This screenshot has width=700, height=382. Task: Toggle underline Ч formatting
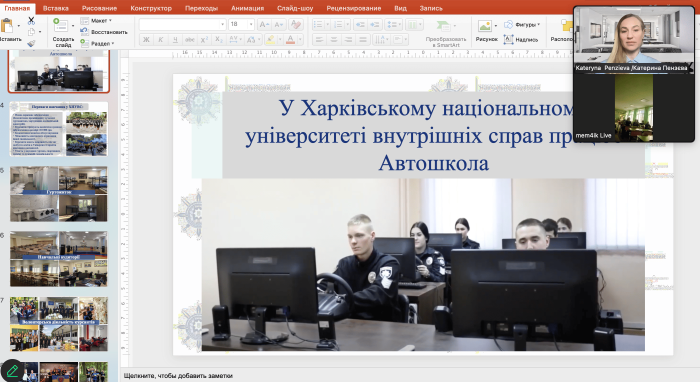pos(175,40)
